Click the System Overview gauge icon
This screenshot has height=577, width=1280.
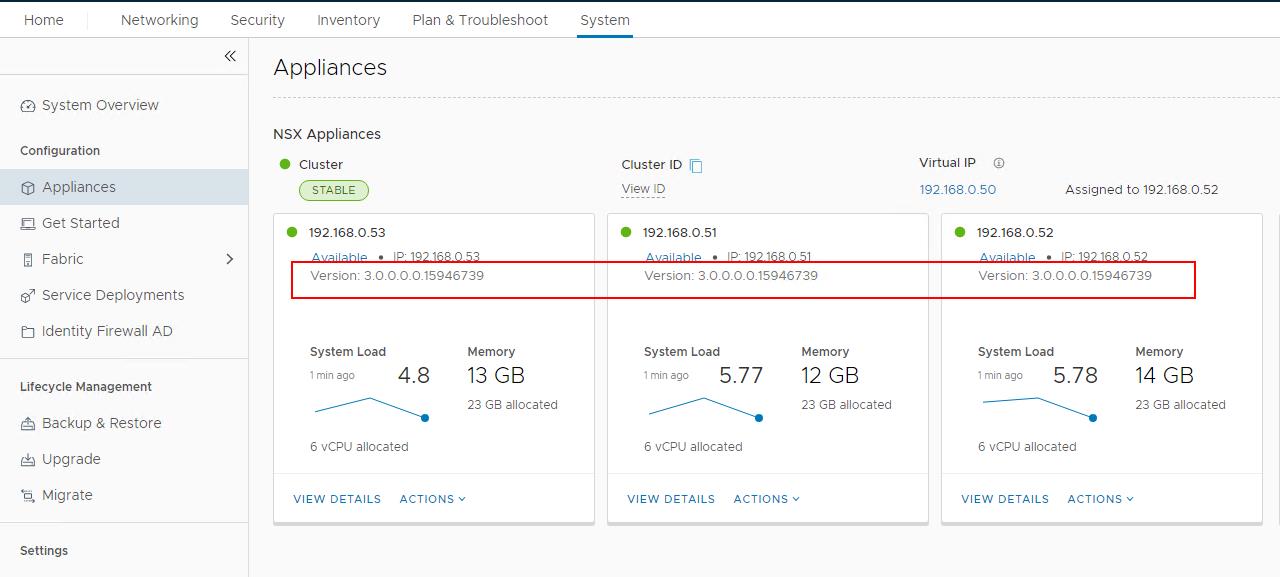coord(28,106)
